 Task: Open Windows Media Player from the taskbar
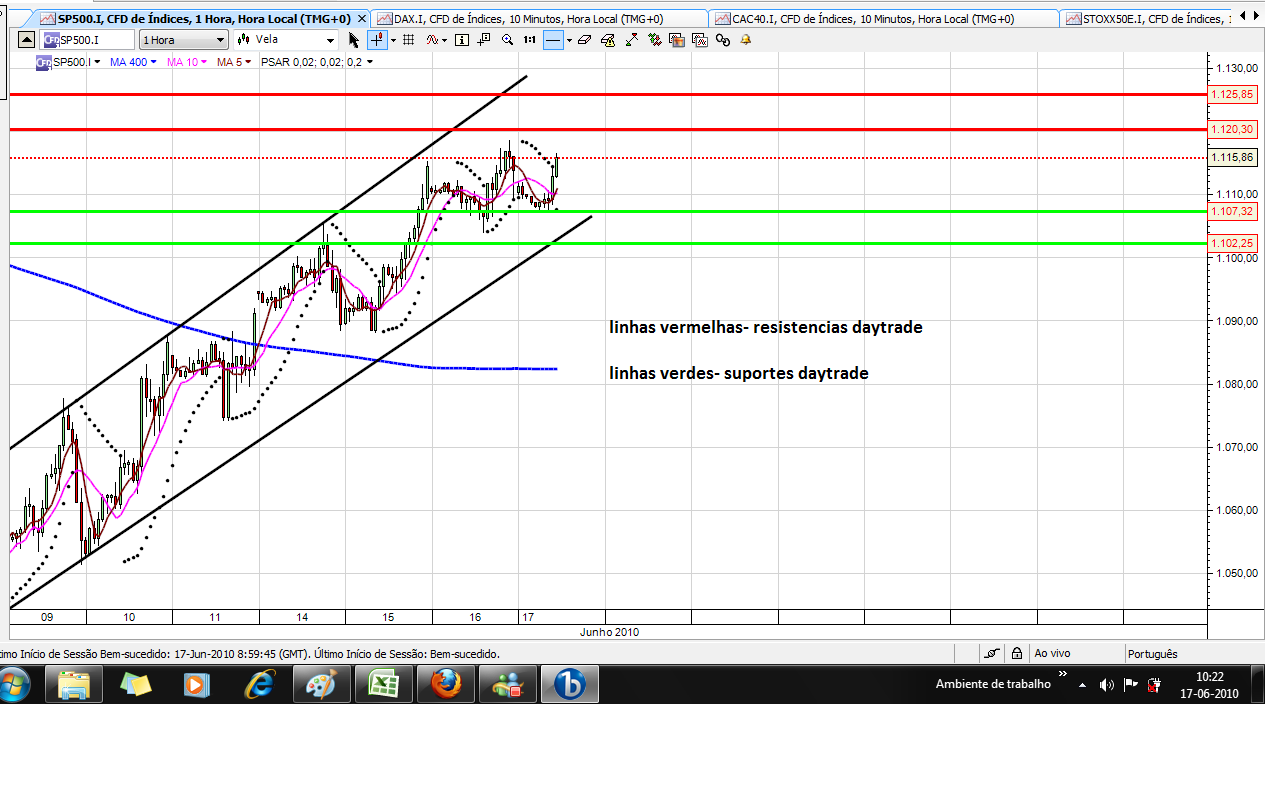[x=197, y=685]
